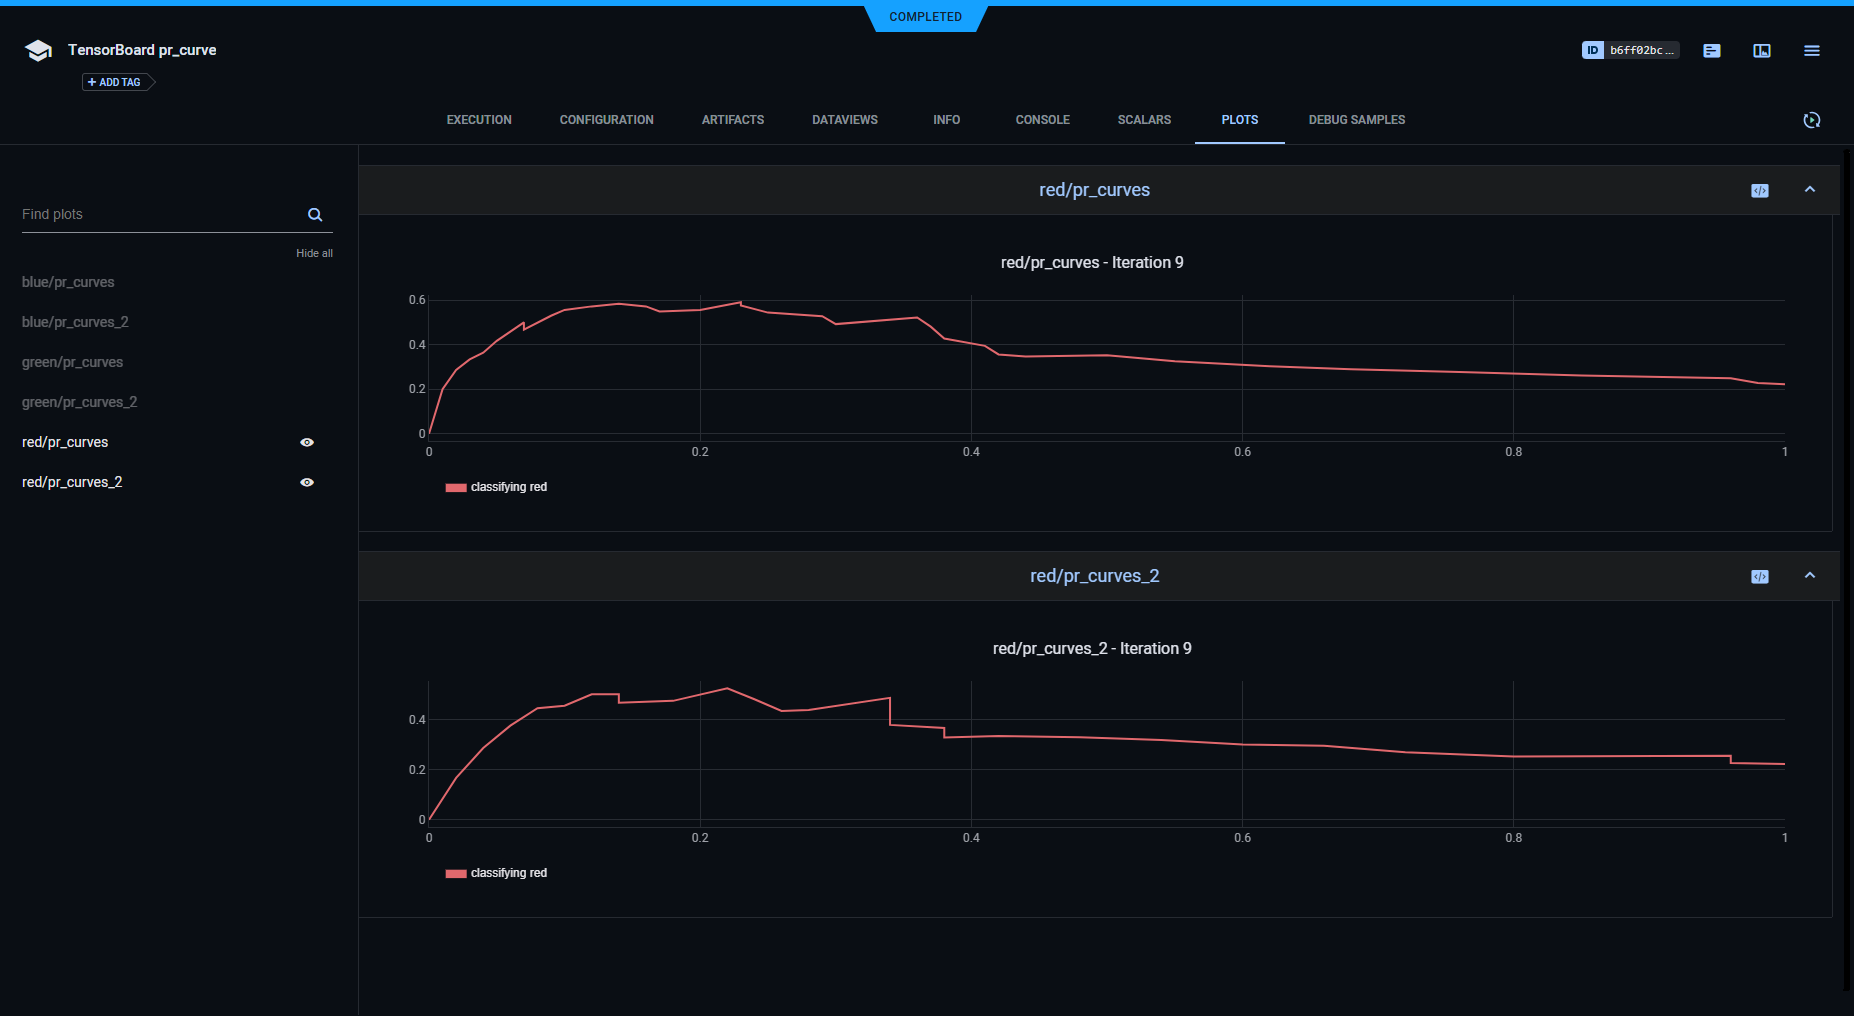Hide the red/pr_curves plot
This screenshot has width=1854, height=1016.
[307, 441]
